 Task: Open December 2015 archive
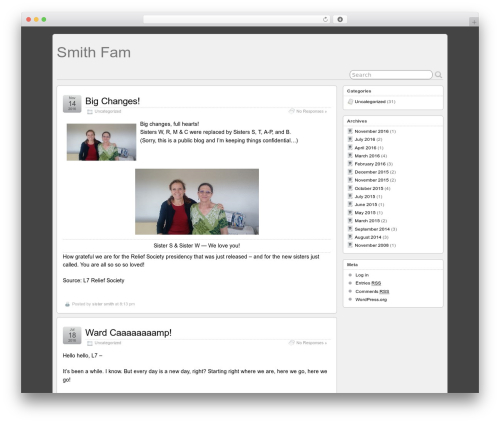(x=372, y=172)
